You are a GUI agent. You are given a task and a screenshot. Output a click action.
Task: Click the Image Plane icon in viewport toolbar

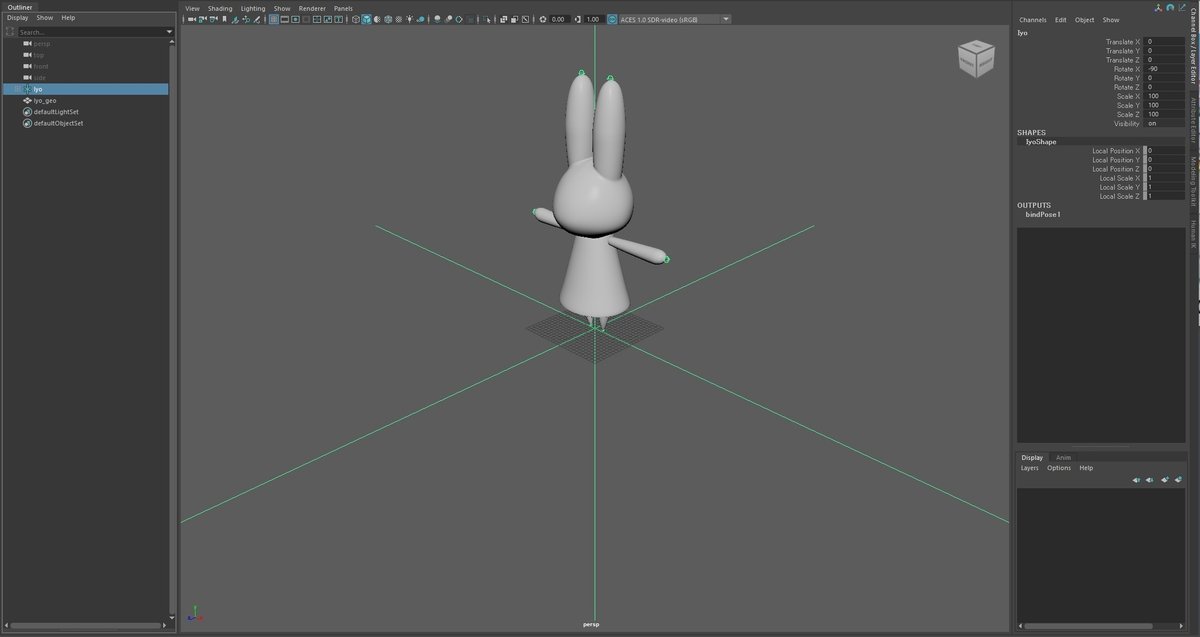[235, 19]
